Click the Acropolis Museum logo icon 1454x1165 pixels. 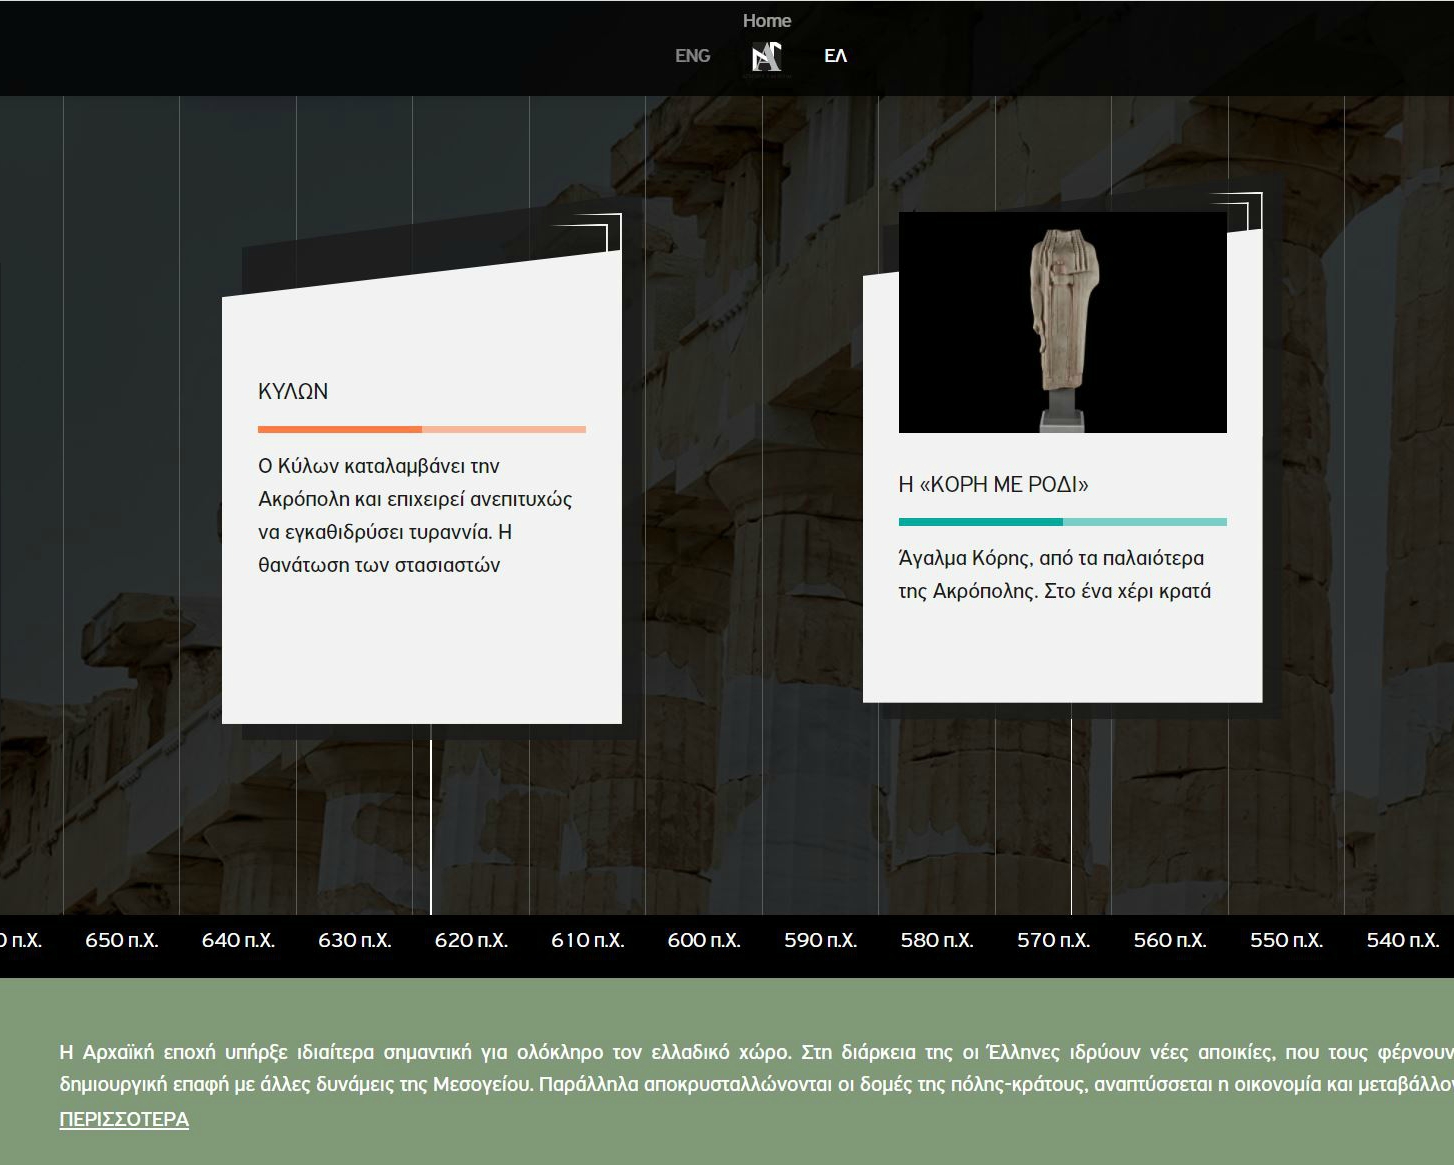click(x=766, y=57)
